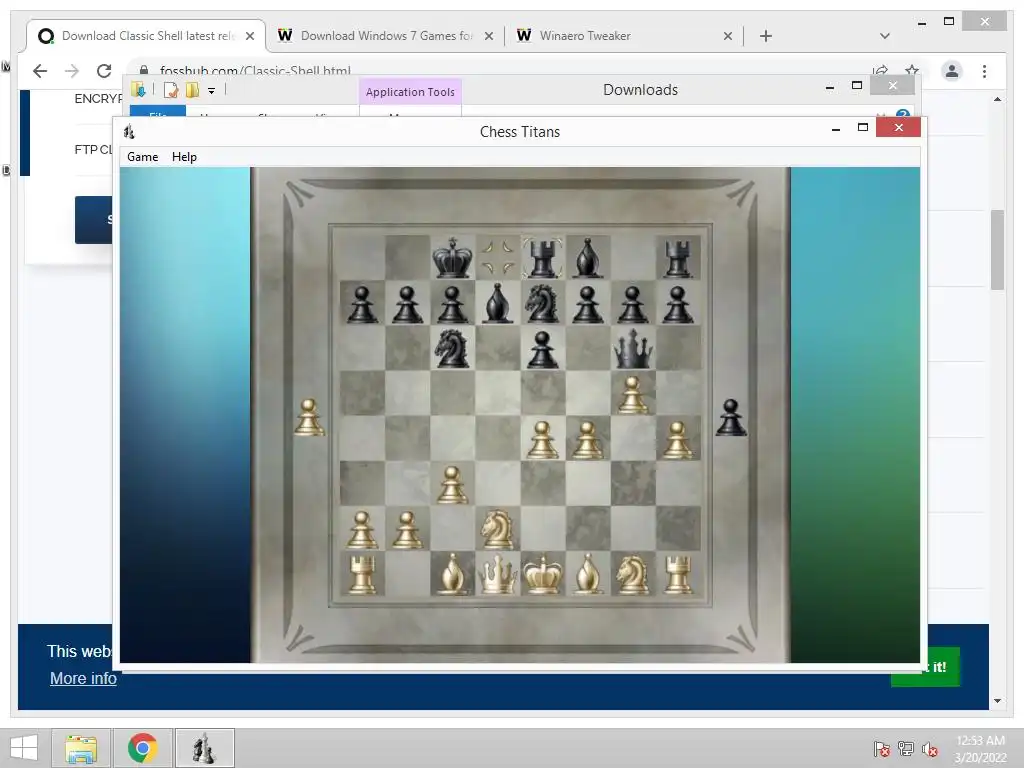1024x768 pixels.
Task: Open the Chrome three-dot menu
Action: click(984, 71)
